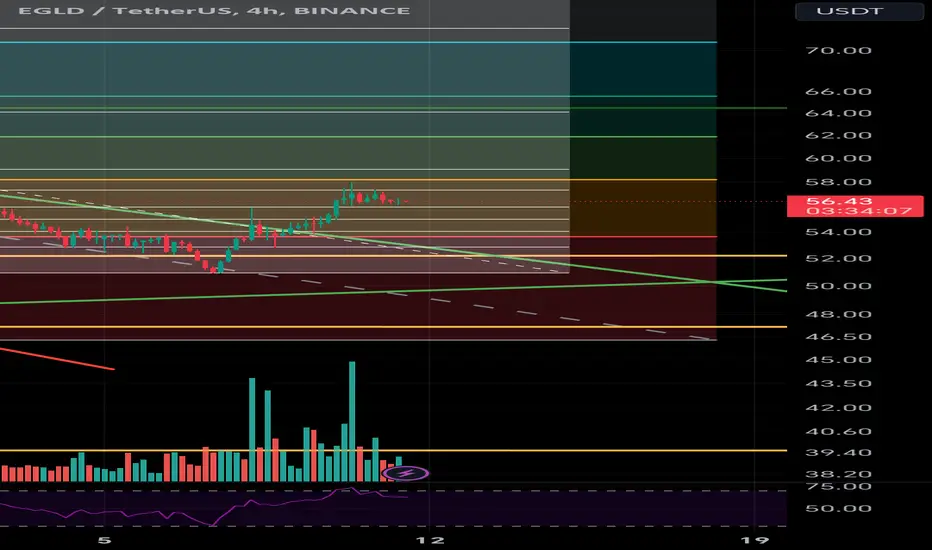Open the USDT currency selector

coord(859,11)
